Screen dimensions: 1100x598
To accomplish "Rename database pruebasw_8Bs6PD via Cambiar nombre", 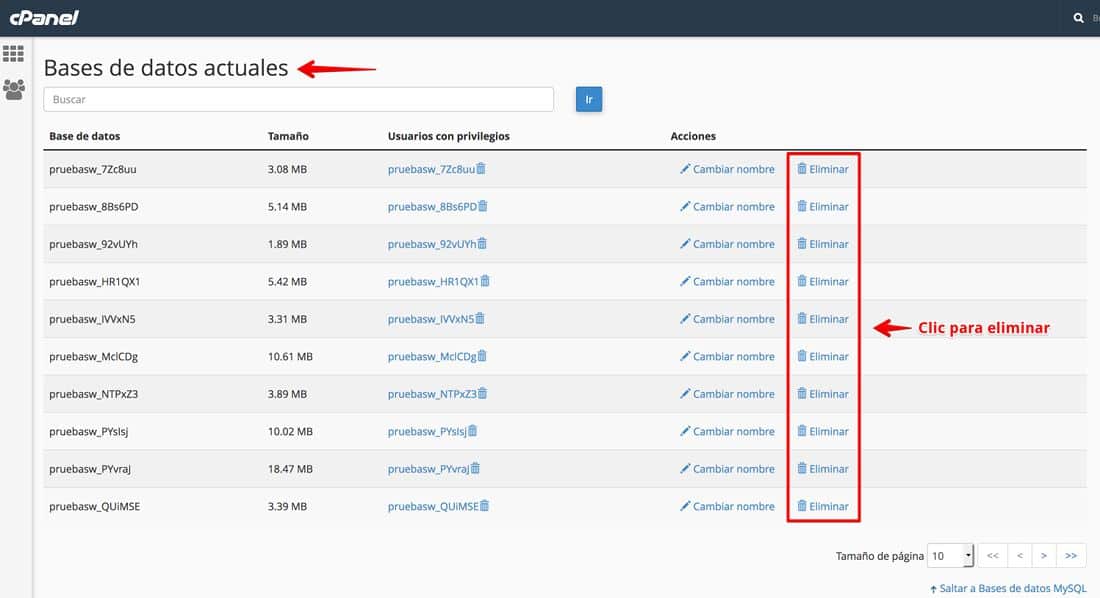I will tap(727, 206).
